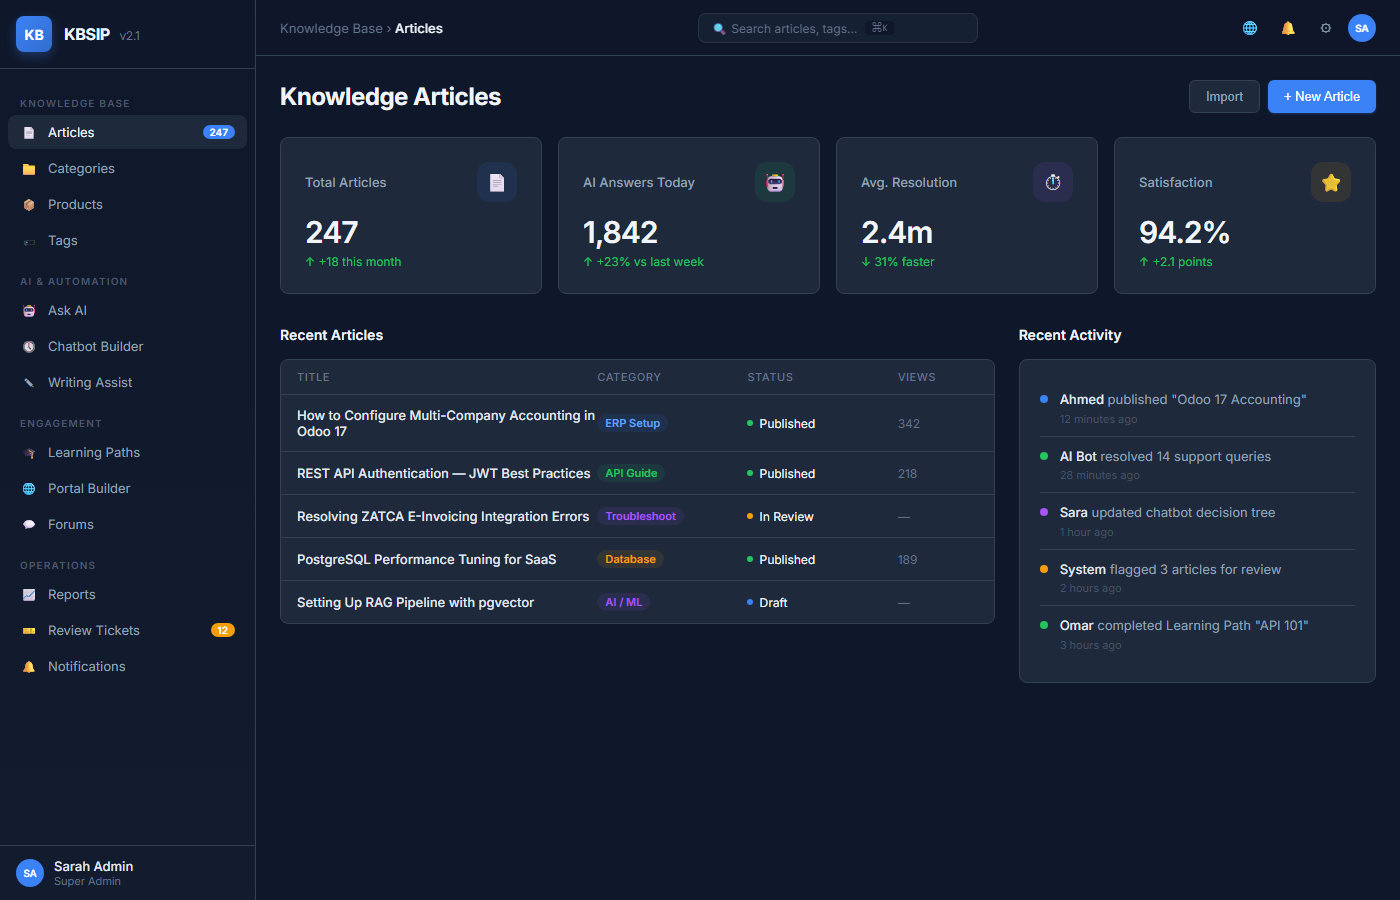This screenshot has width=1400, height=900.
Task: Navigate to the Tags section
Action: pyautogui.click(x=62, y=240)
